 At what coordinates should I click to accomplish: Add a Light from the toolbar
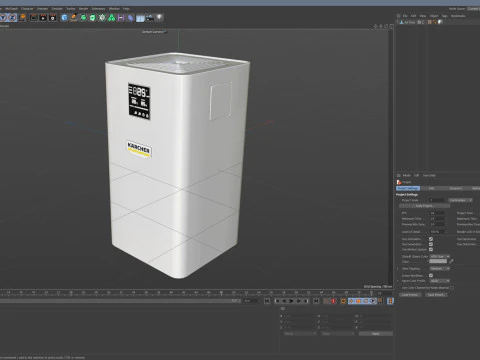pyautogui.click(x=160, y=17)
